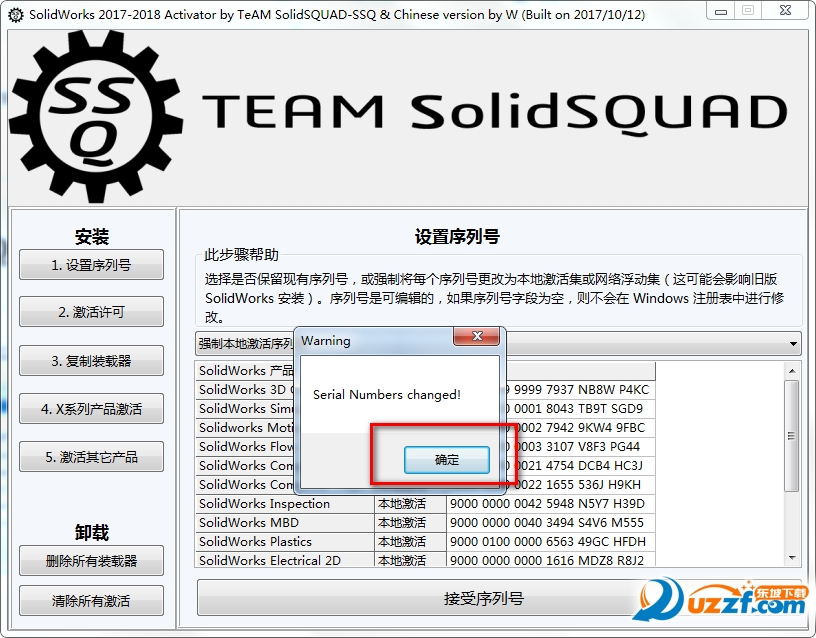Screen dimensions: 816x638
Task: Click the 接受序列号 button
Action: 483,598
